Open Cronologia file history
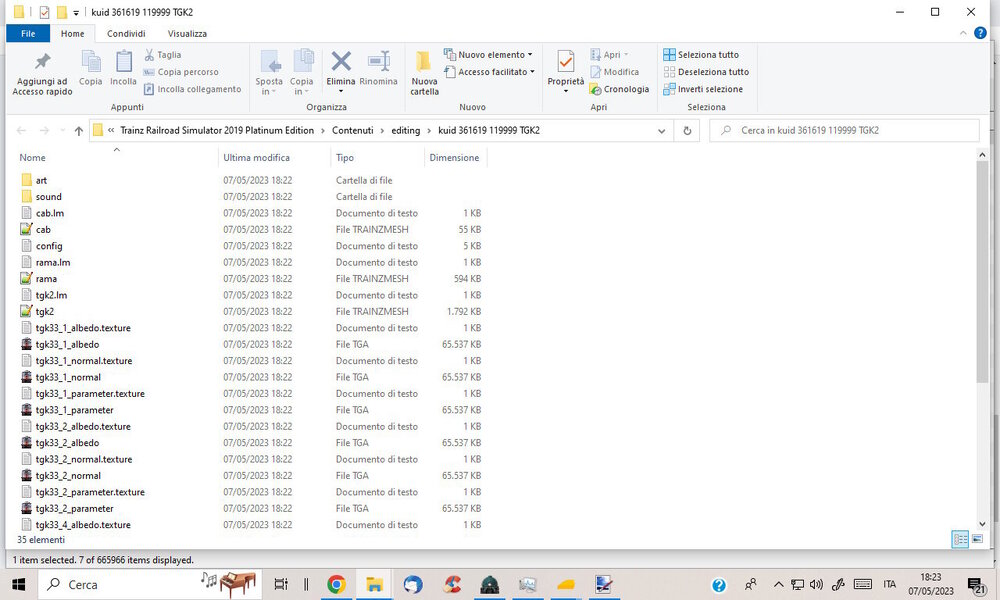This screenshot has height=600, width=1000. (619, 89)
